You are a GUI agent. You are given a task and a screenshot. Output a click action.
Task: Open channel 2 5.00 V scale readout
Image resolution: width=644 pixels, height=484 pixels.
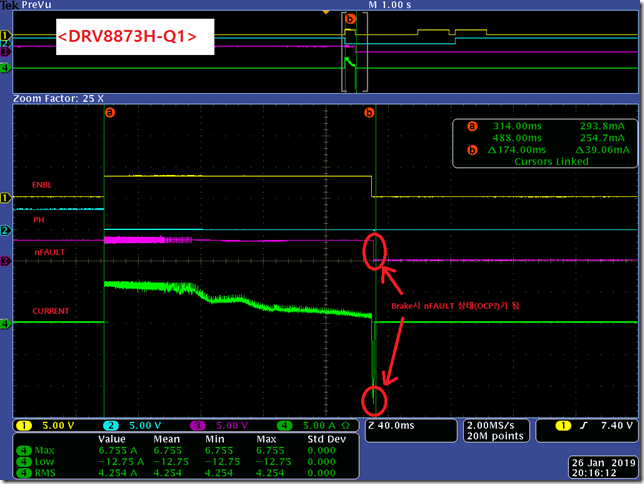click(x=145, y=426)
